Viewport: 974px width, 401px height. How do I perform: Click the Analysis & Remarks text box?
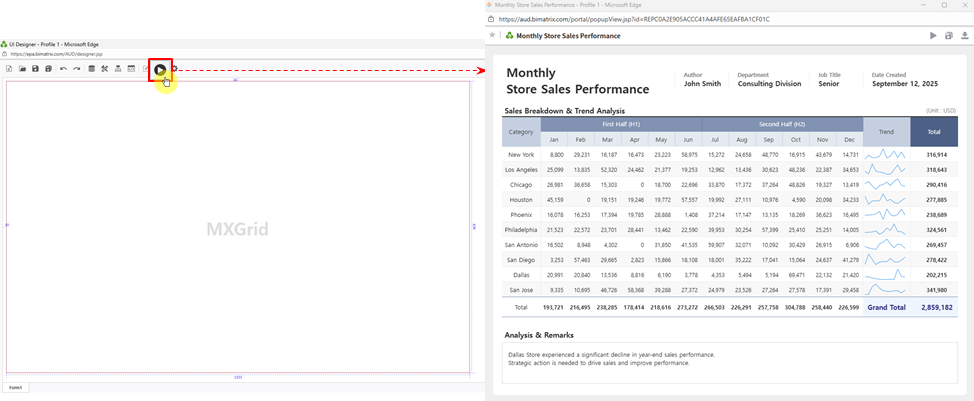(731, 363)
